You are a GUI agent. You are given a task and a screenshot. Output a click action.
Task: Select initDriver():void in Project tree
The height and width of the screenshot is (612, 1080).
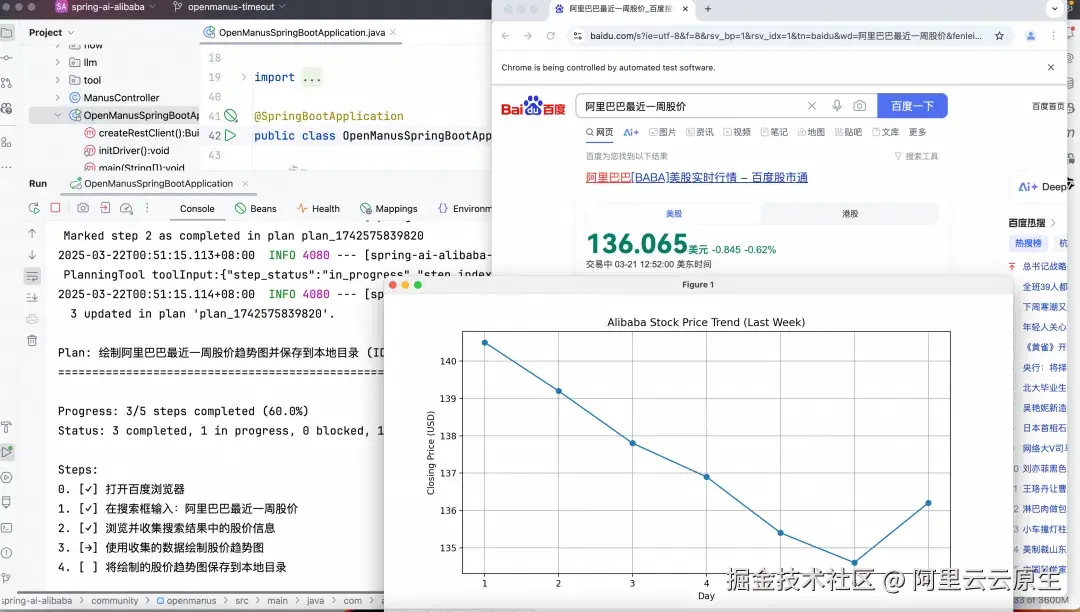134,151
